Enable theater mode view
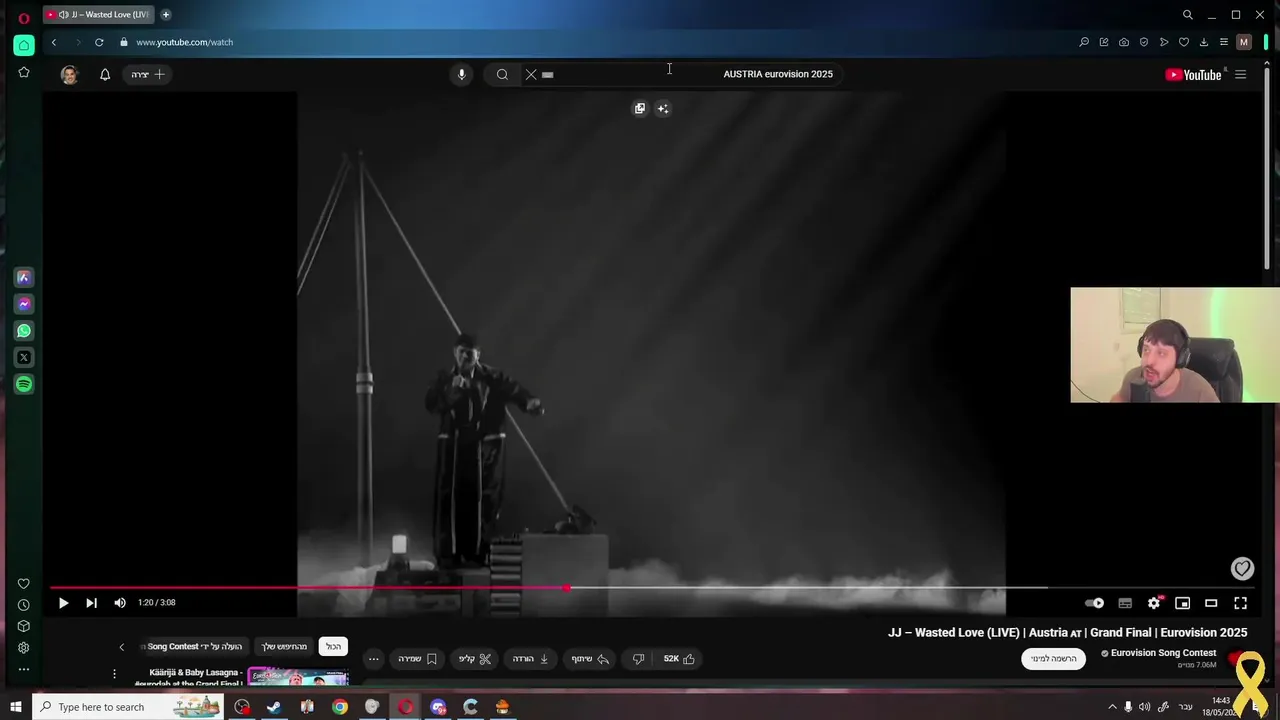The image size is (1280, 720). point(1211,603)
